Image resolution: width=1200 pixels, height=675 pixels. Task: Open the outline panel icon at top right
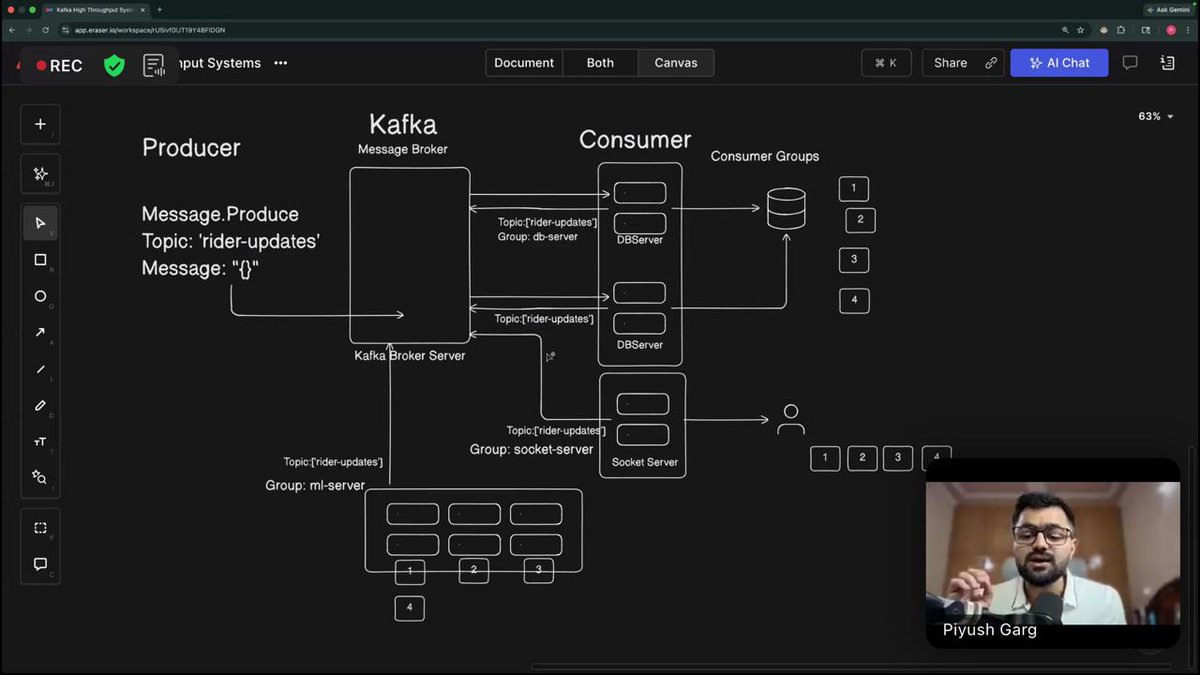[x=1167, y=63]
